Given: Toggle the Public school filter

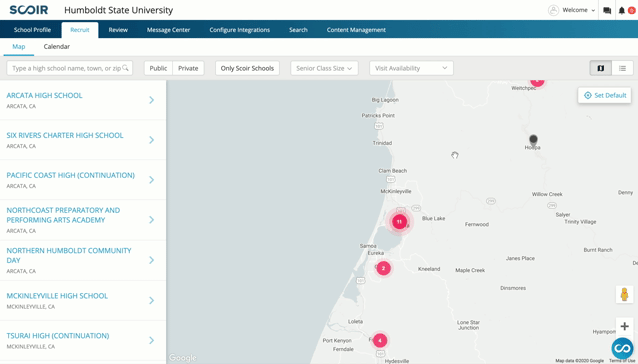Looking at the screenshot, I should [x=158, y=68].
